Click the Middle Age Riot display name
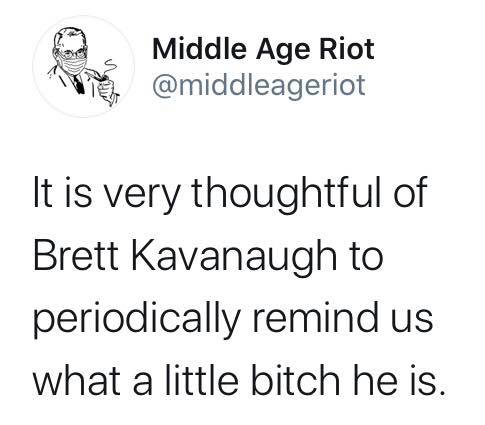Viewport: 485px width, 425px height. (x=263, y=51)
